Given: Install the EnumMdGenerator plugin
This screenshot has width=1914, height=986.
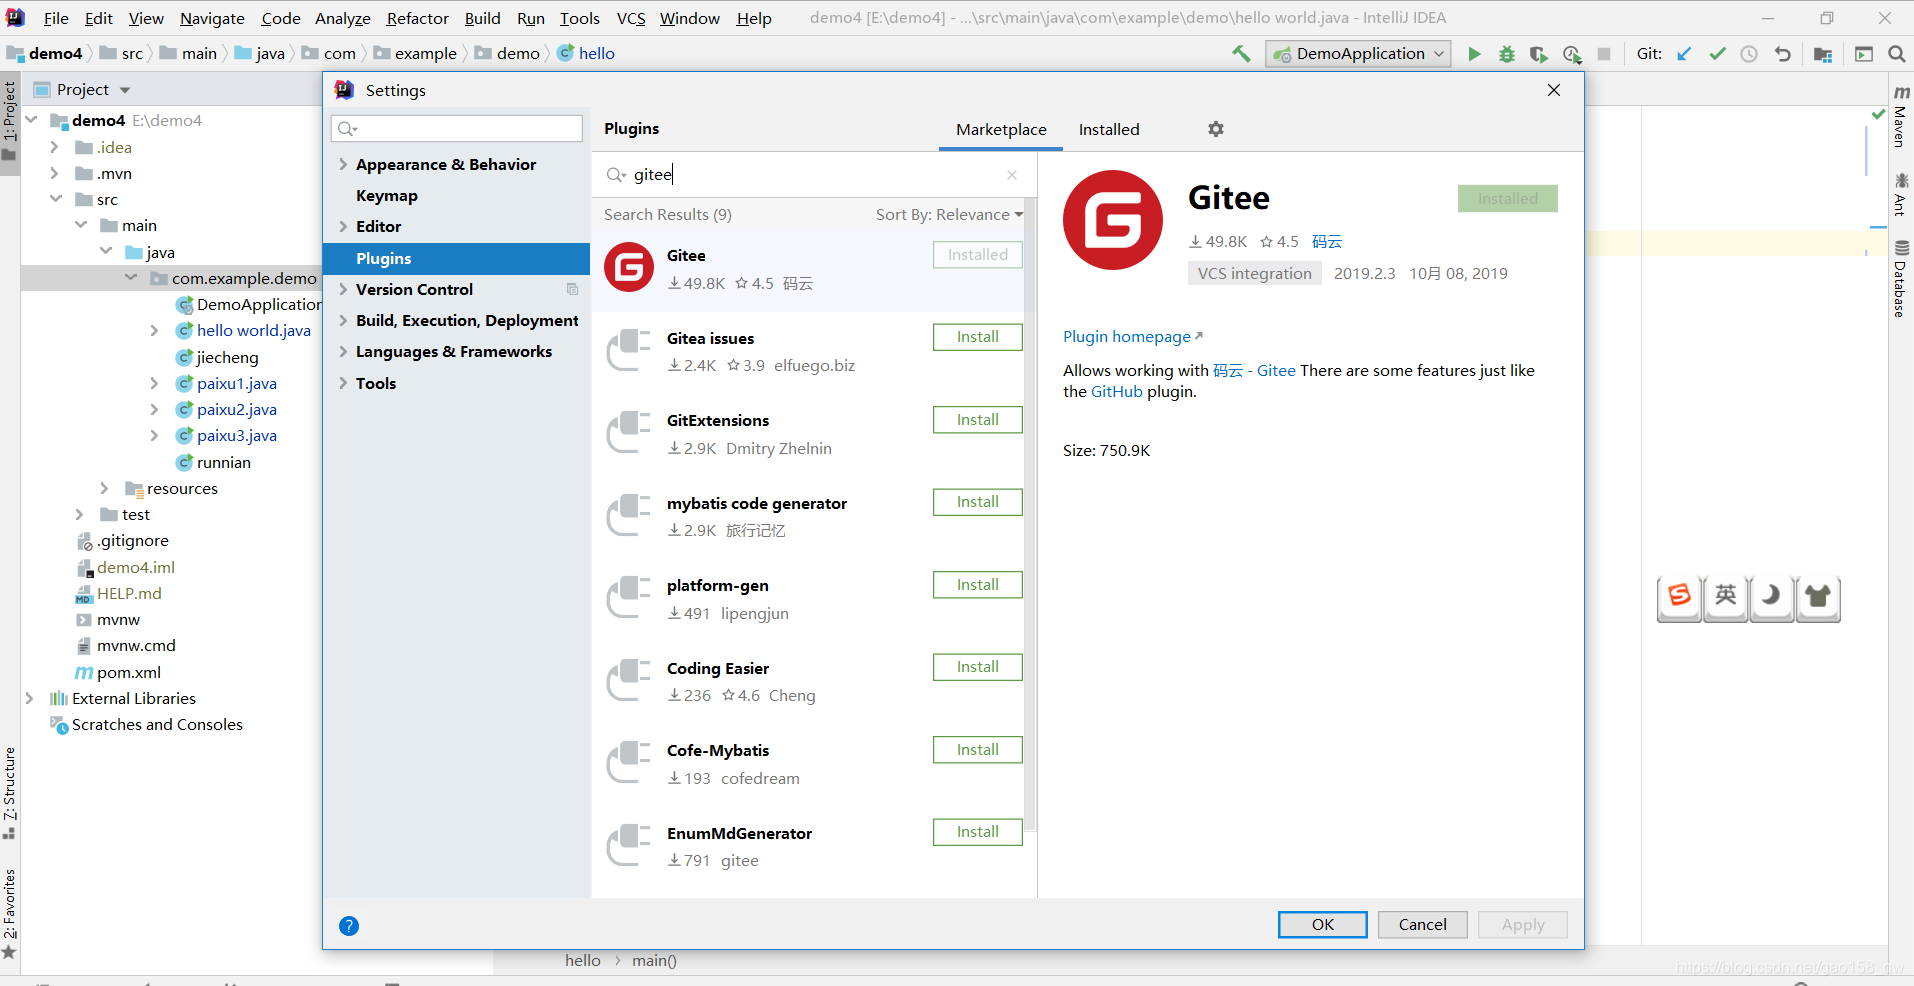Looking at the screenshot, I should pyautogui.click(x=978, y=832).
